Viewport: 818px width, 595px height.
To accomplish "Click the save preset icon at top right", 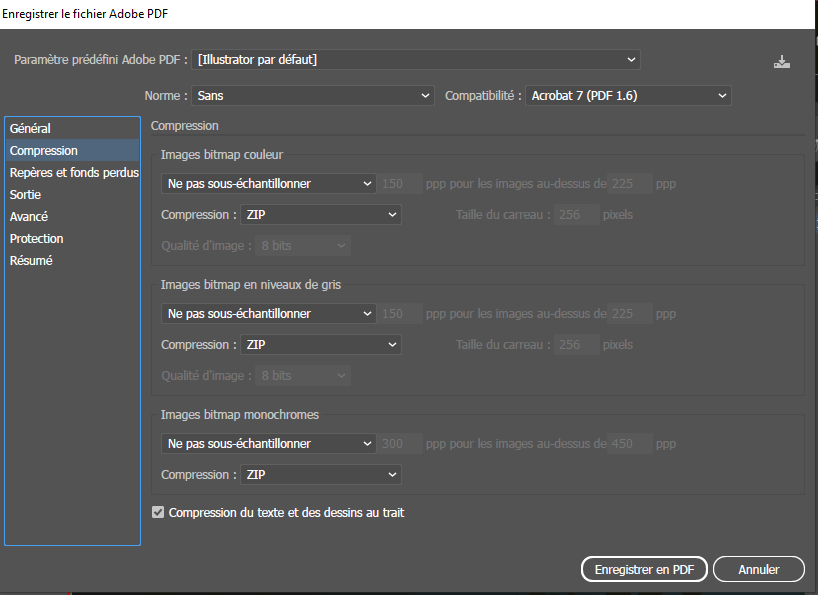I will [x=781, y=62].
